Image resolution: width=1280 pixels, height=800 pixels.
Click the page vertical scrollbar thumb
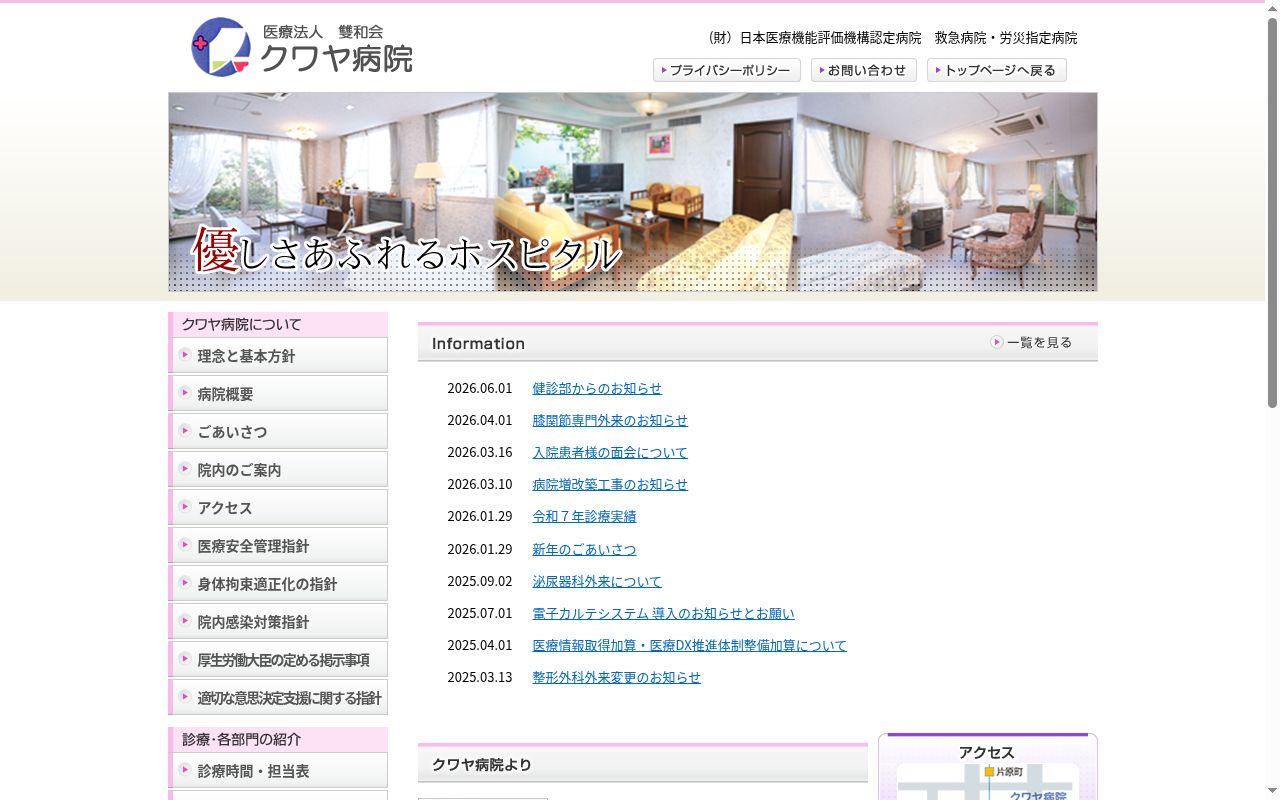pos(1272,212)
